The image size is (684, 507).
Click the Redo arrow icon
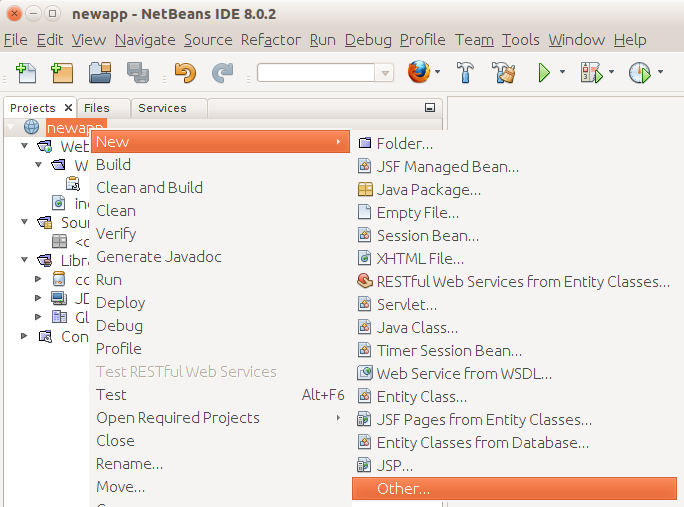tap(223, 72)
